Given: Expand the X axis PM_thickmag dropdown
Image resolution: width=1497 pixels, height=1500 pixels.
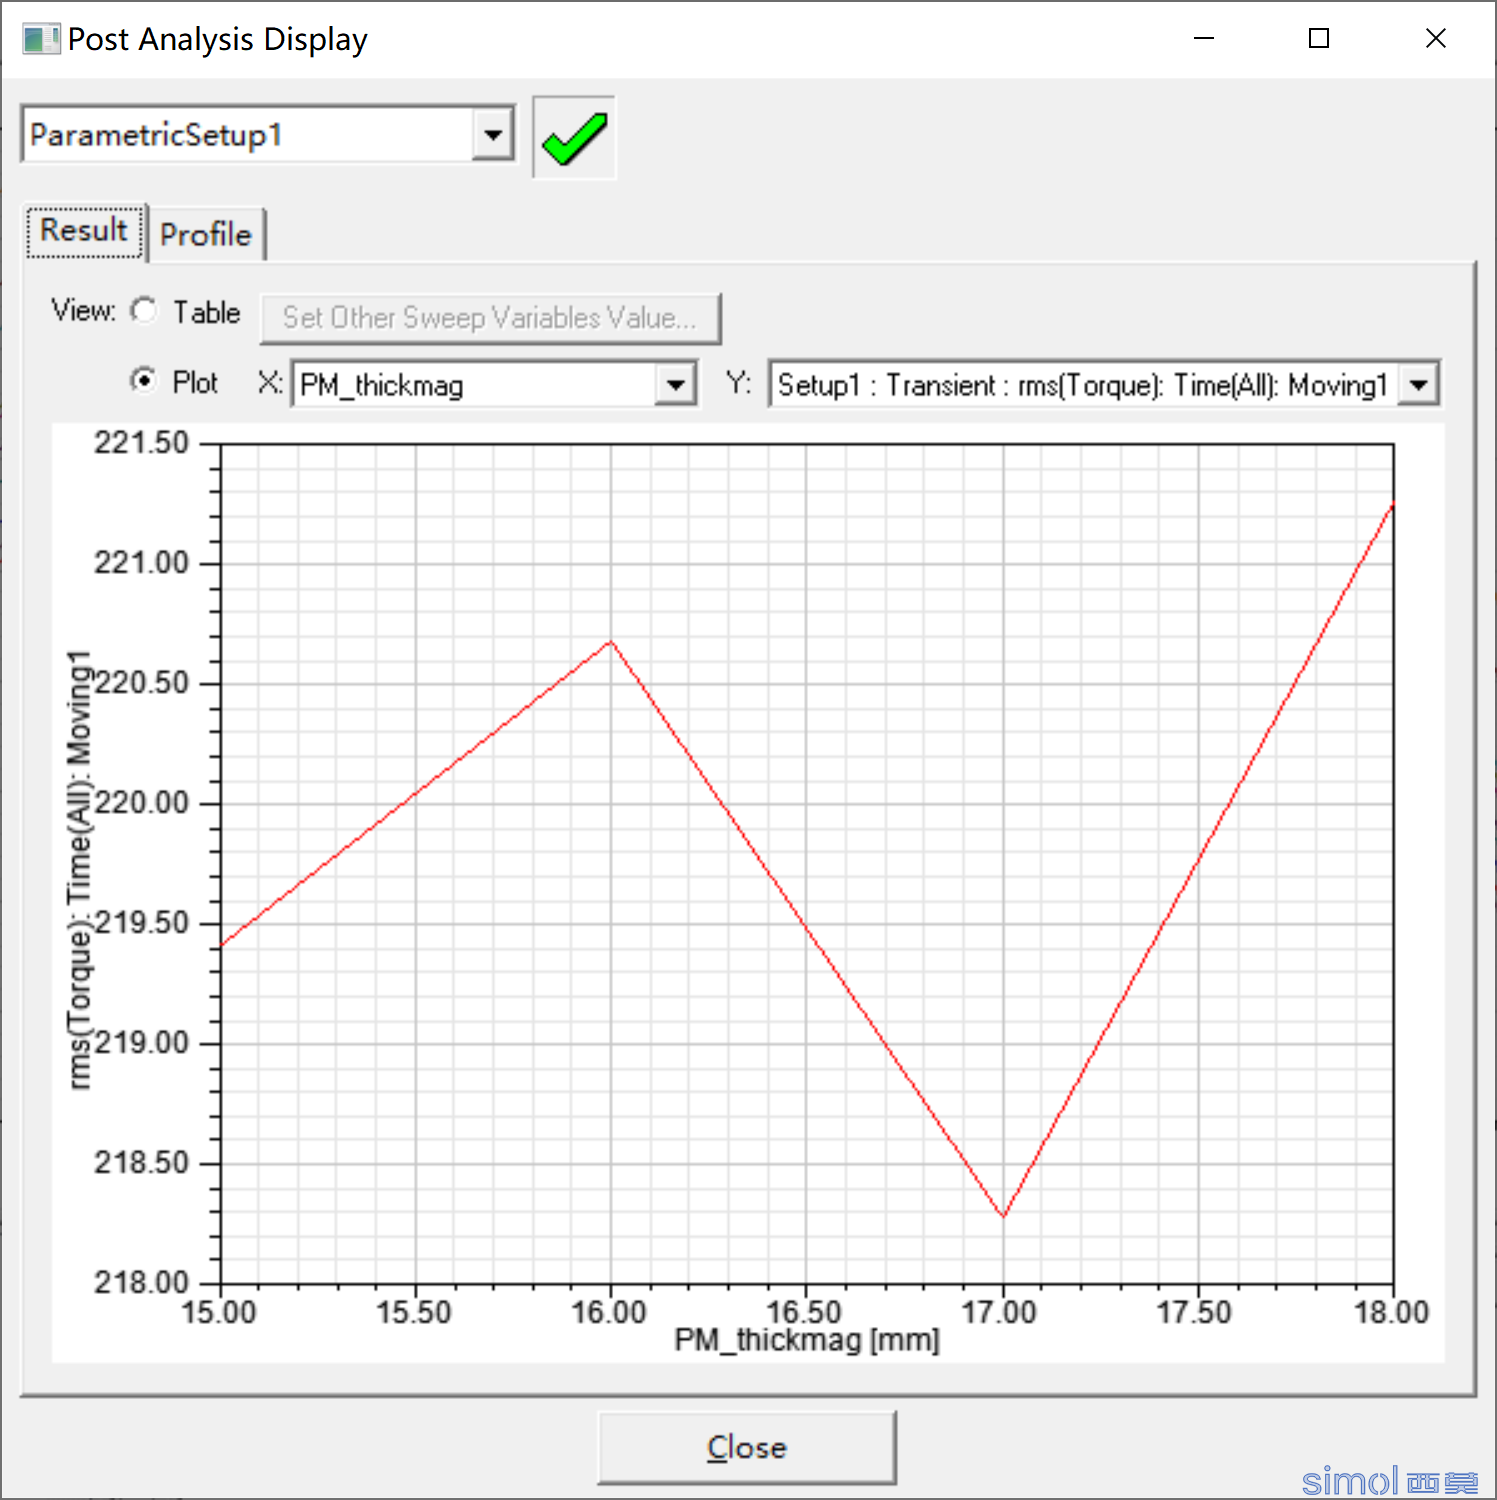Looking at the screenshot, I should click(x=676, y=385).
